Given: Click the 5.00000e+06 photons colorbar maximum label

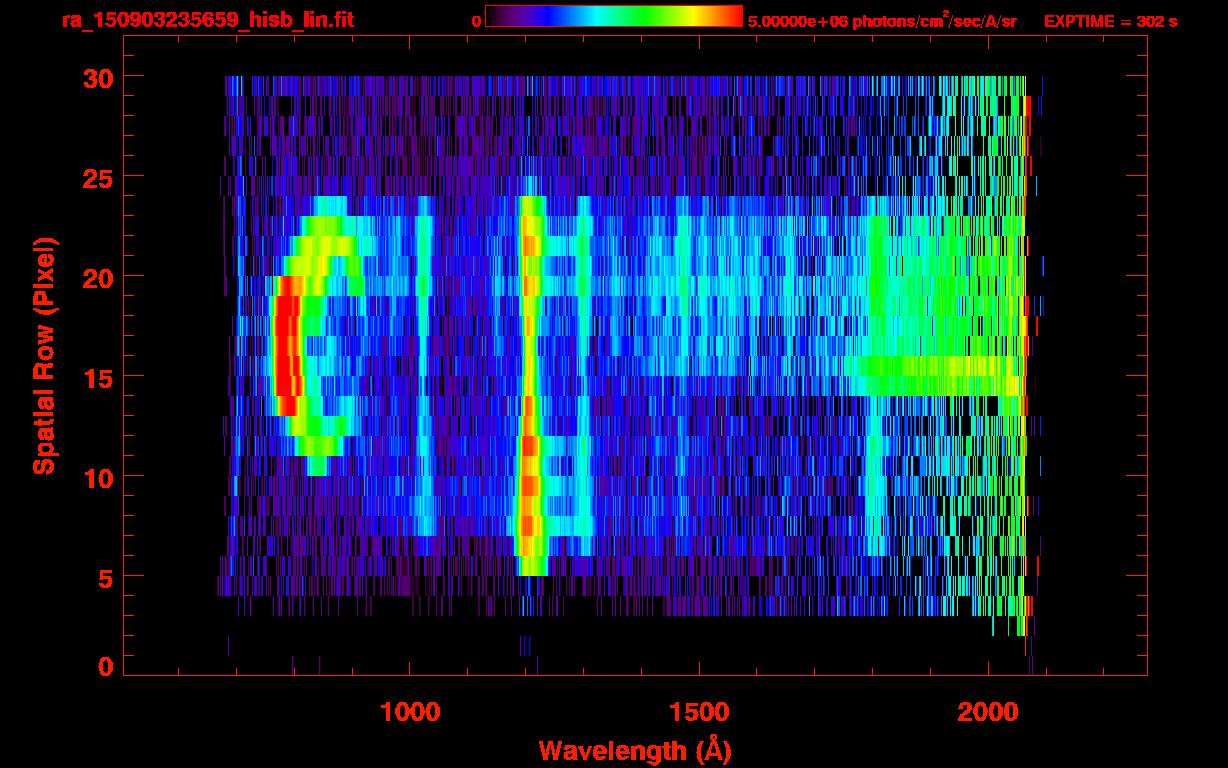Looking at the screenshot, I should tap(882, 21).
